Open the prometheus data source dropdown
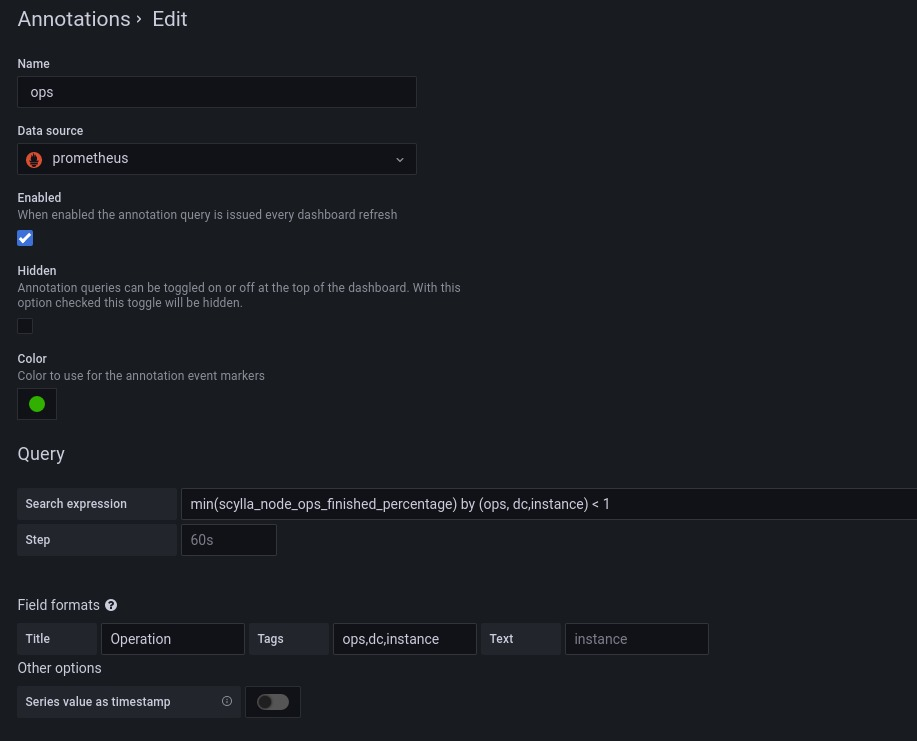The height and width of the screenshot is (741, 917). 217,159
